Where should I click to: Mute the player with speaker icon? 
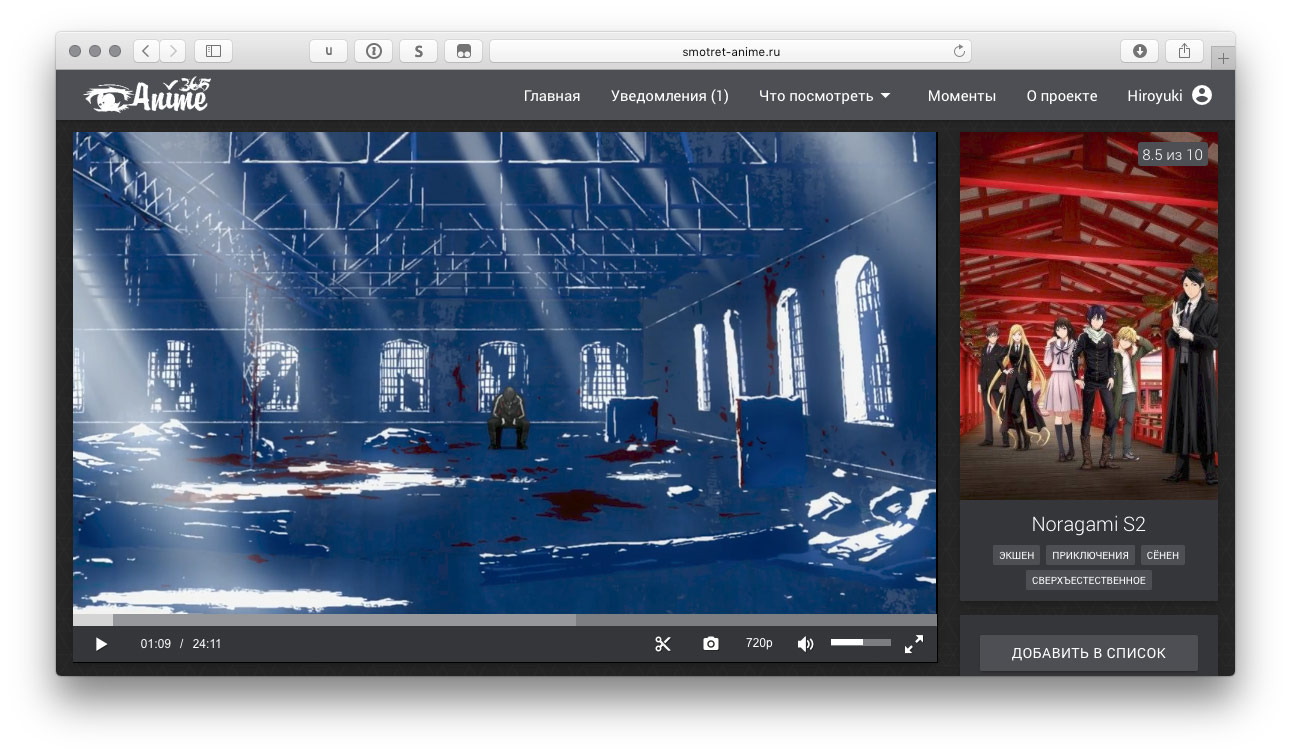tap(805, 644)
